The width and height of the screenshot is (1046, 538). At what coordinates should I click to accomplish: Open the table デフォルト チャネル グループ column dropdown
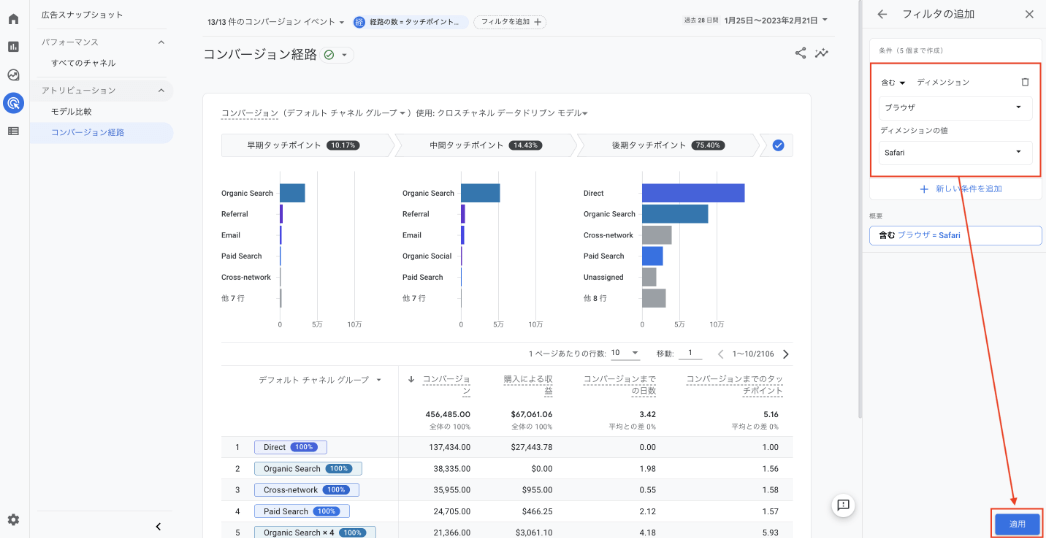click(x=320, y=380)
